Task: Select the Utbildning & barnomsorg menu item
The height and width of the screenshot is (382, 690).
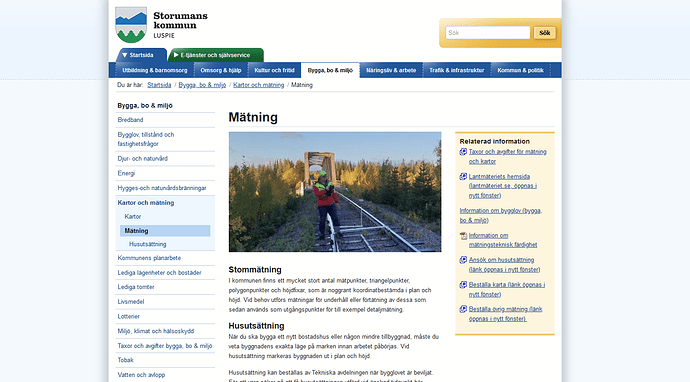Action: [154, 70]
